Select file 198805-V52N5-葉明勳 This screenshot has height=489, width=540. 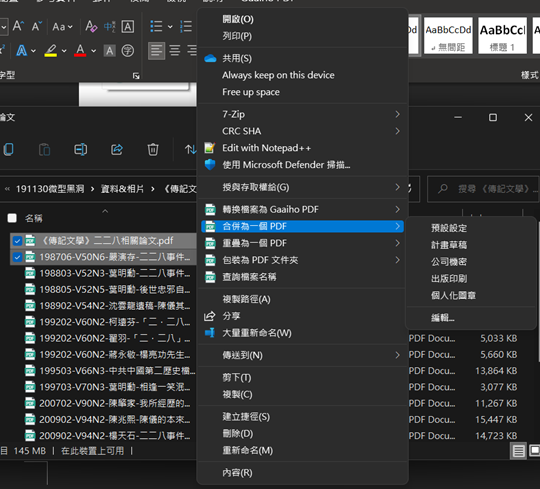[110, 289]
